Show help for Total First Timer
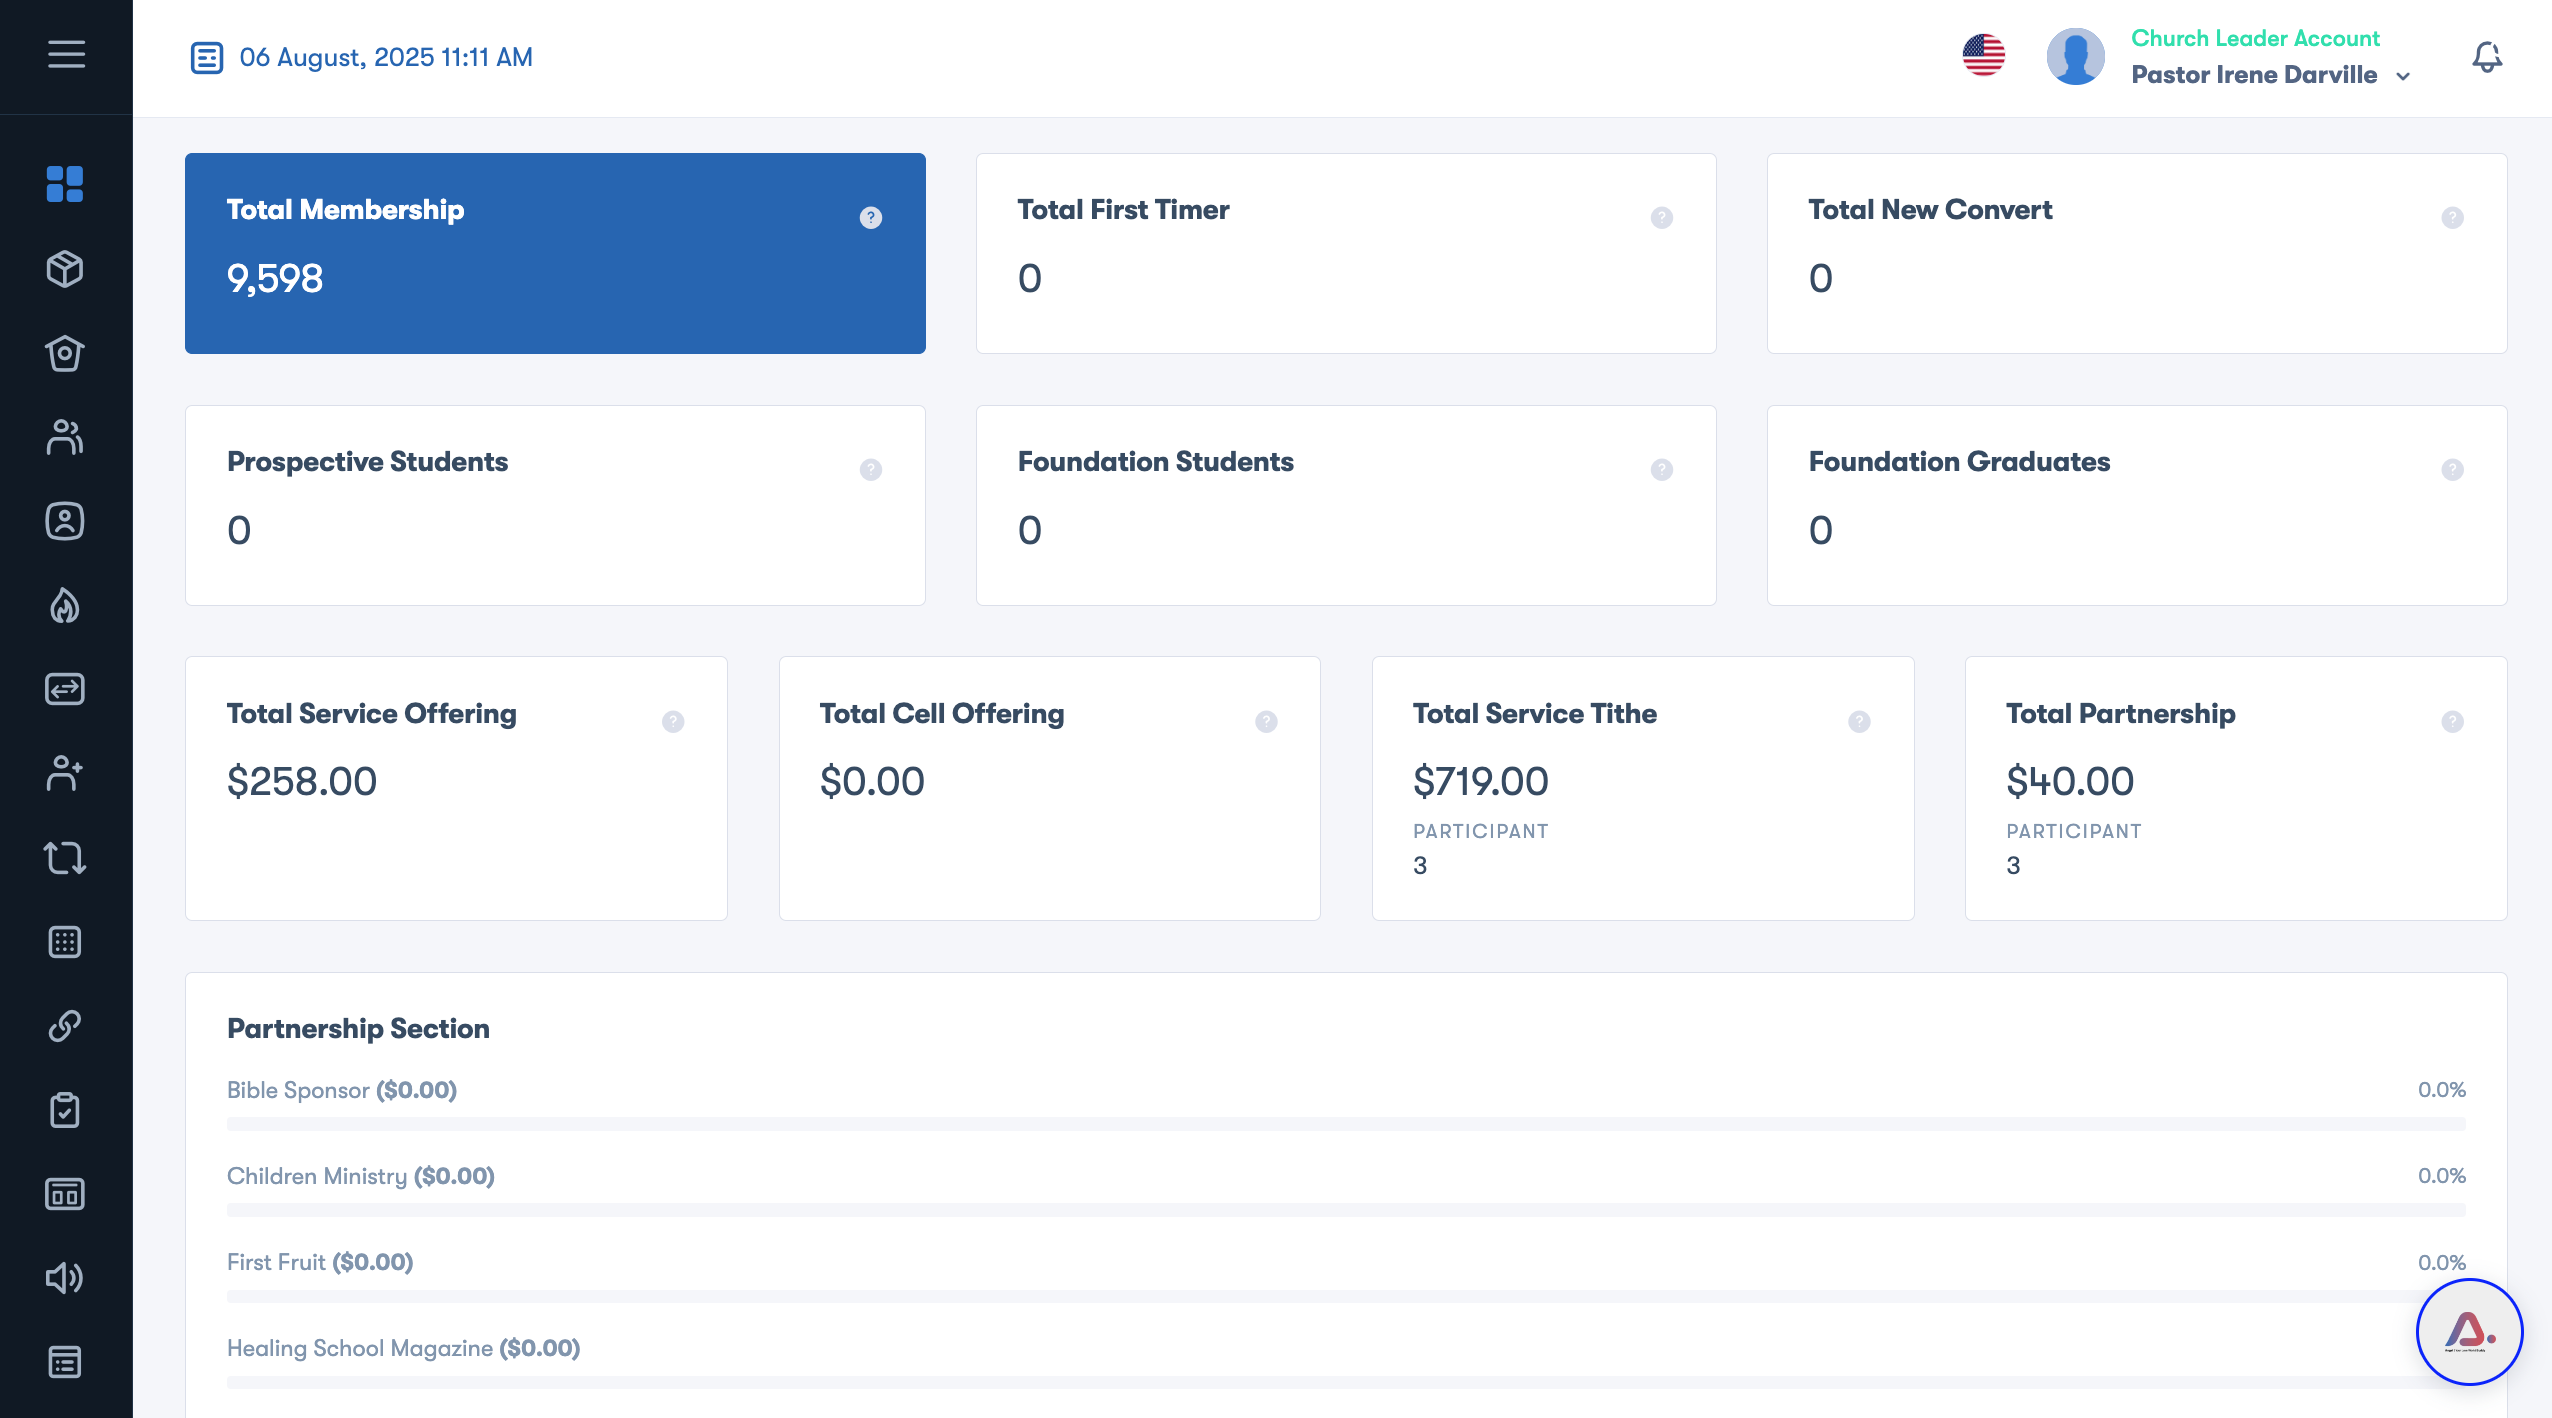 1662,217
